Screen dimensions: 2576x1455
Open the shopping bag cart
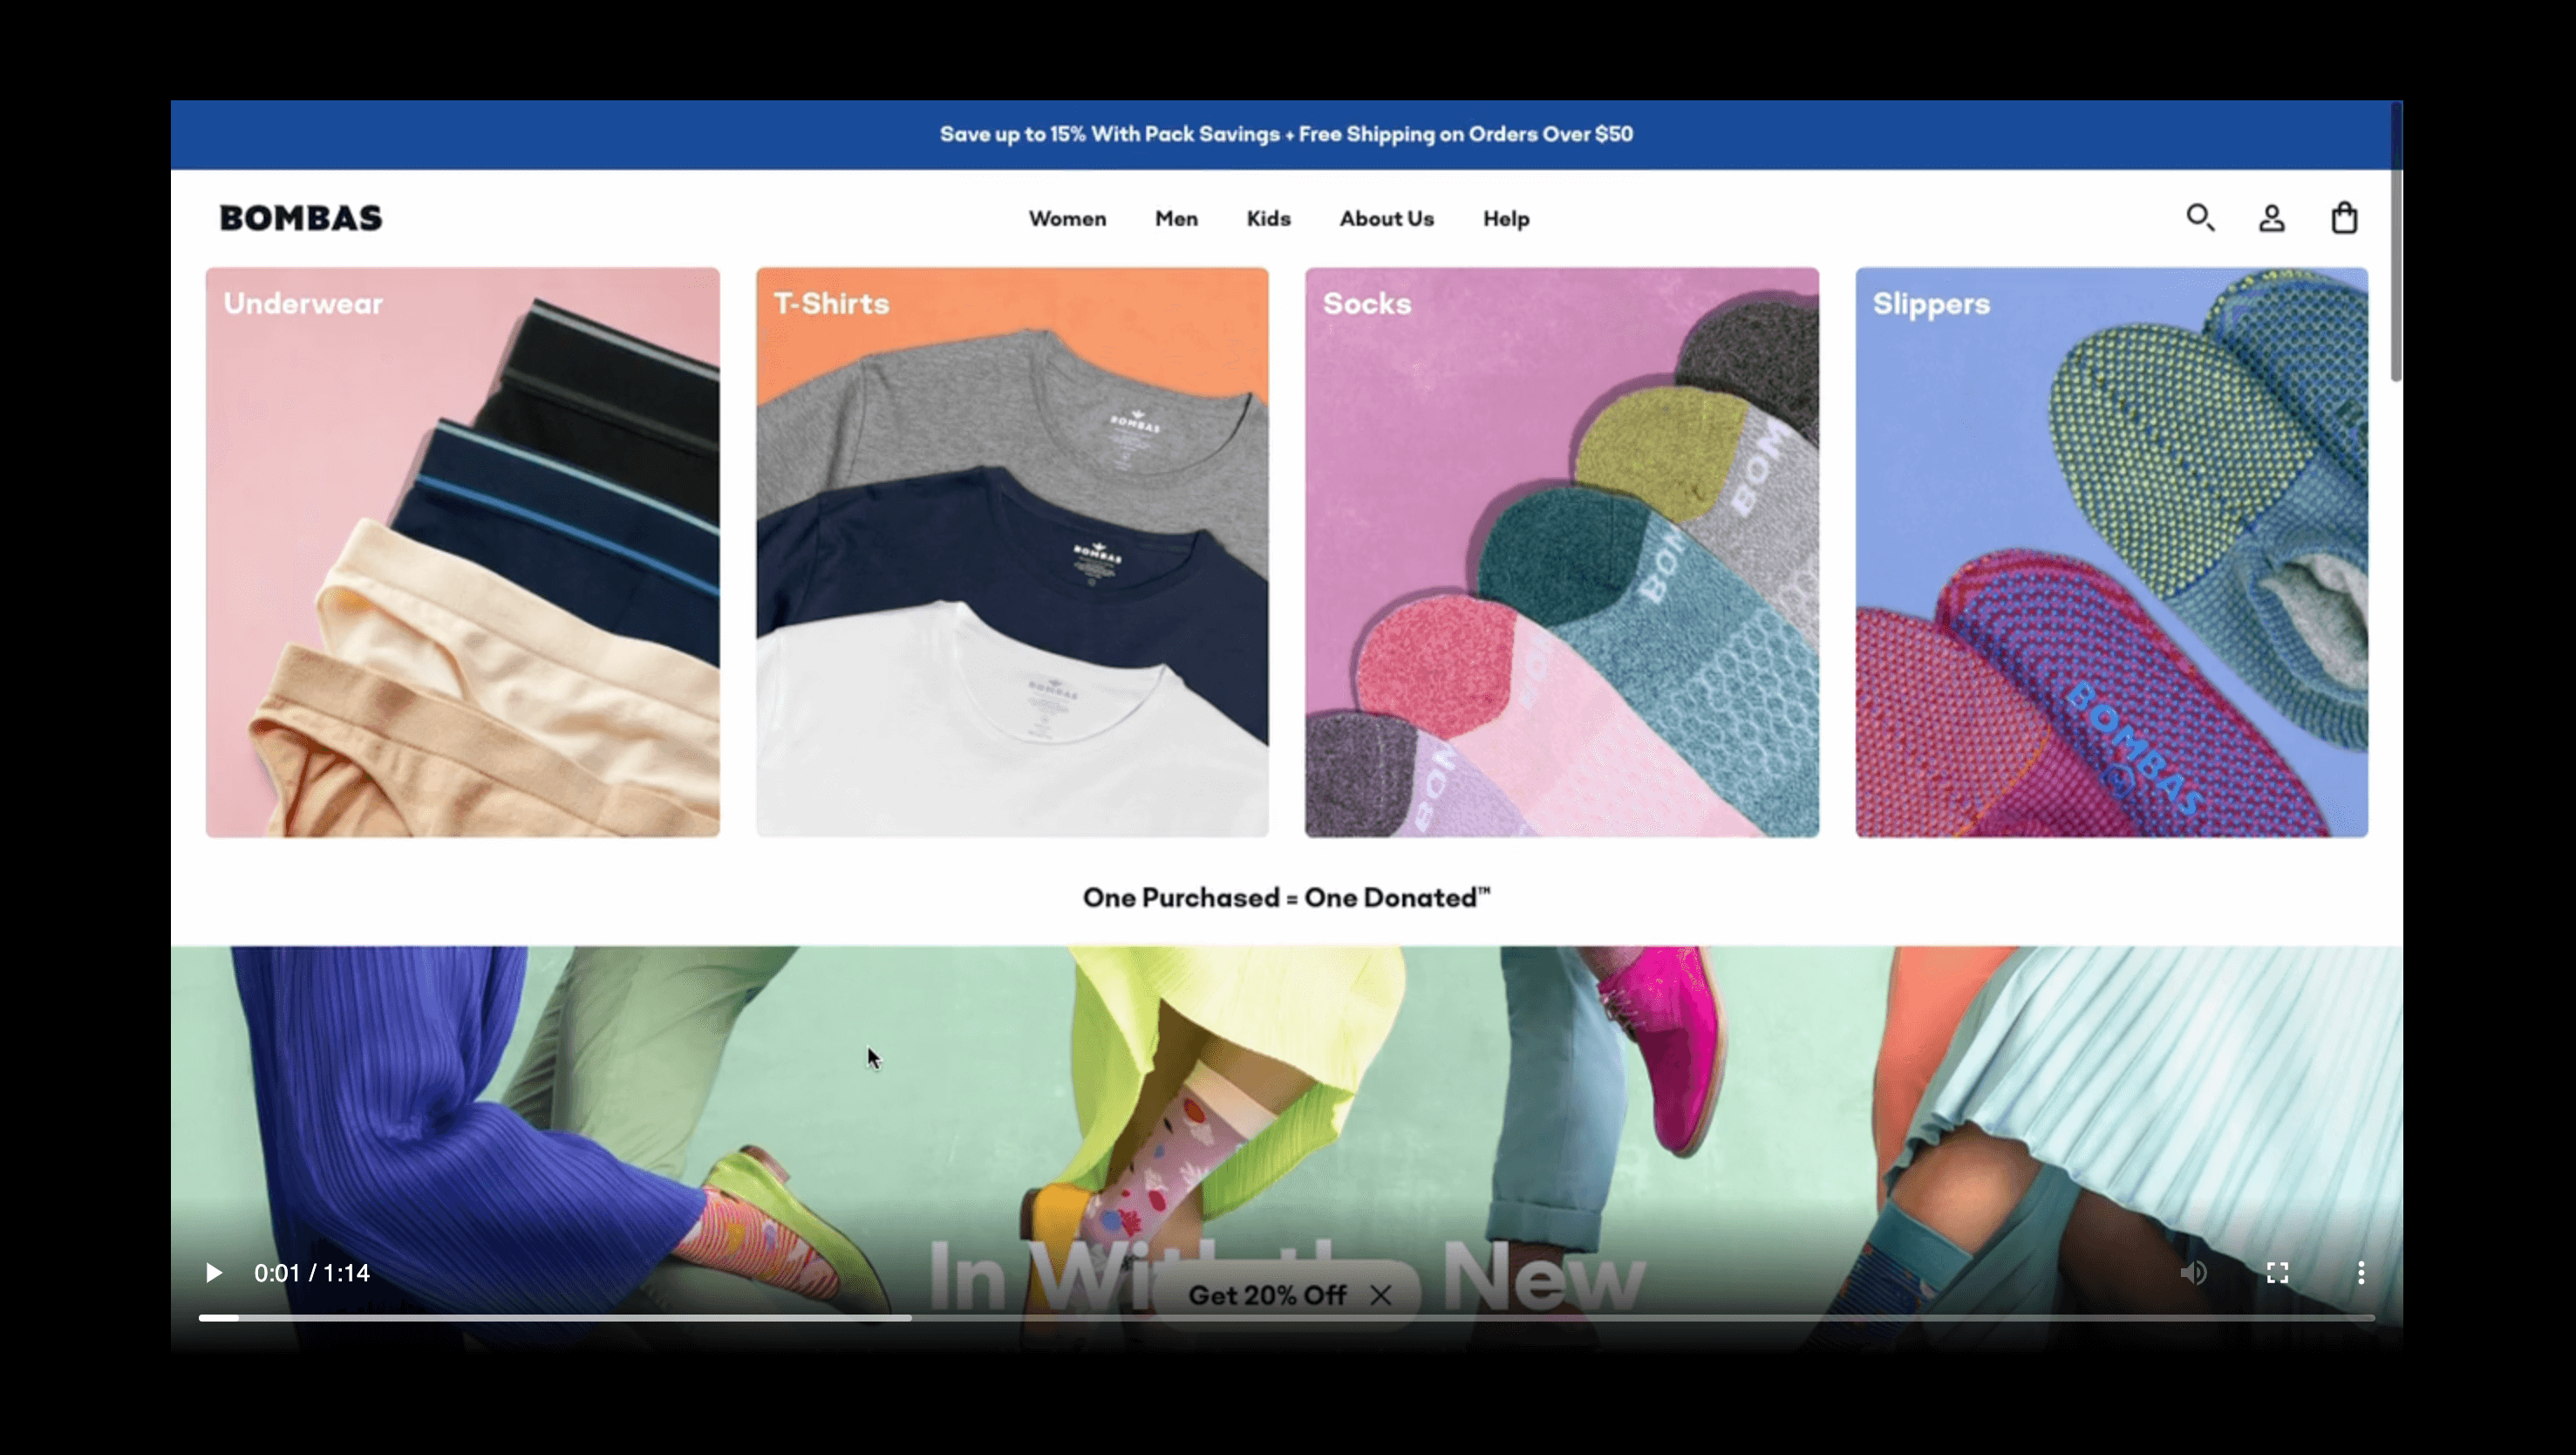(2344, 217)
